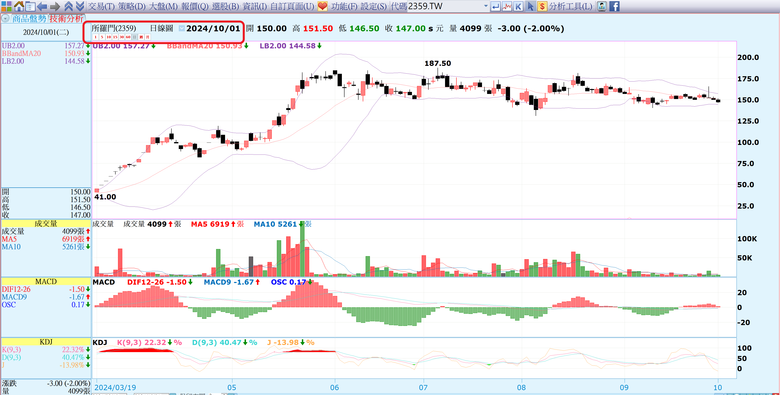780x395 pixels.
Task: Click MA5 6919張 volume legend on chart
Action: [218, 224]
